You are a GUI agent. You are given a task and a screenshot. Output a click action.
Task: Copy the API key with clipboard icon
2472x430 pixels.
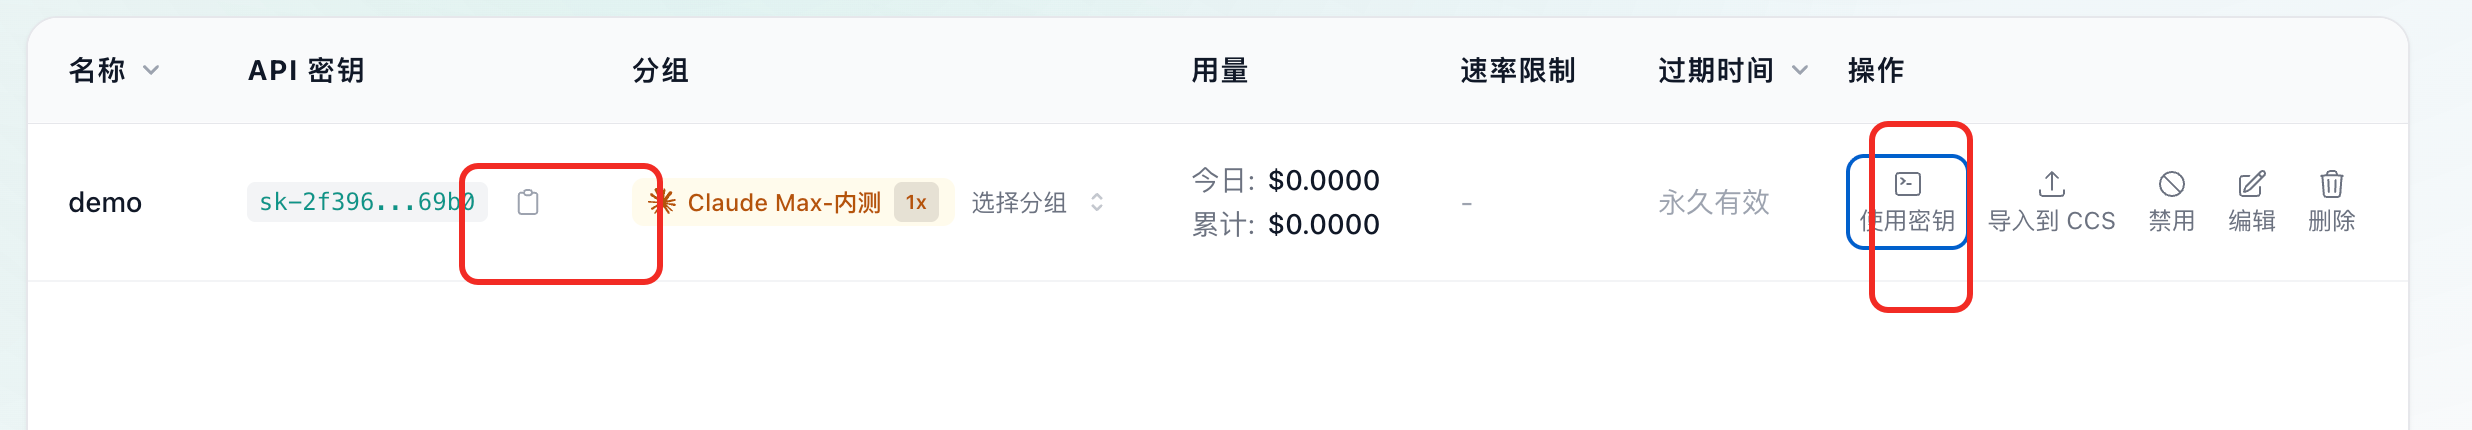pos(528,202)
